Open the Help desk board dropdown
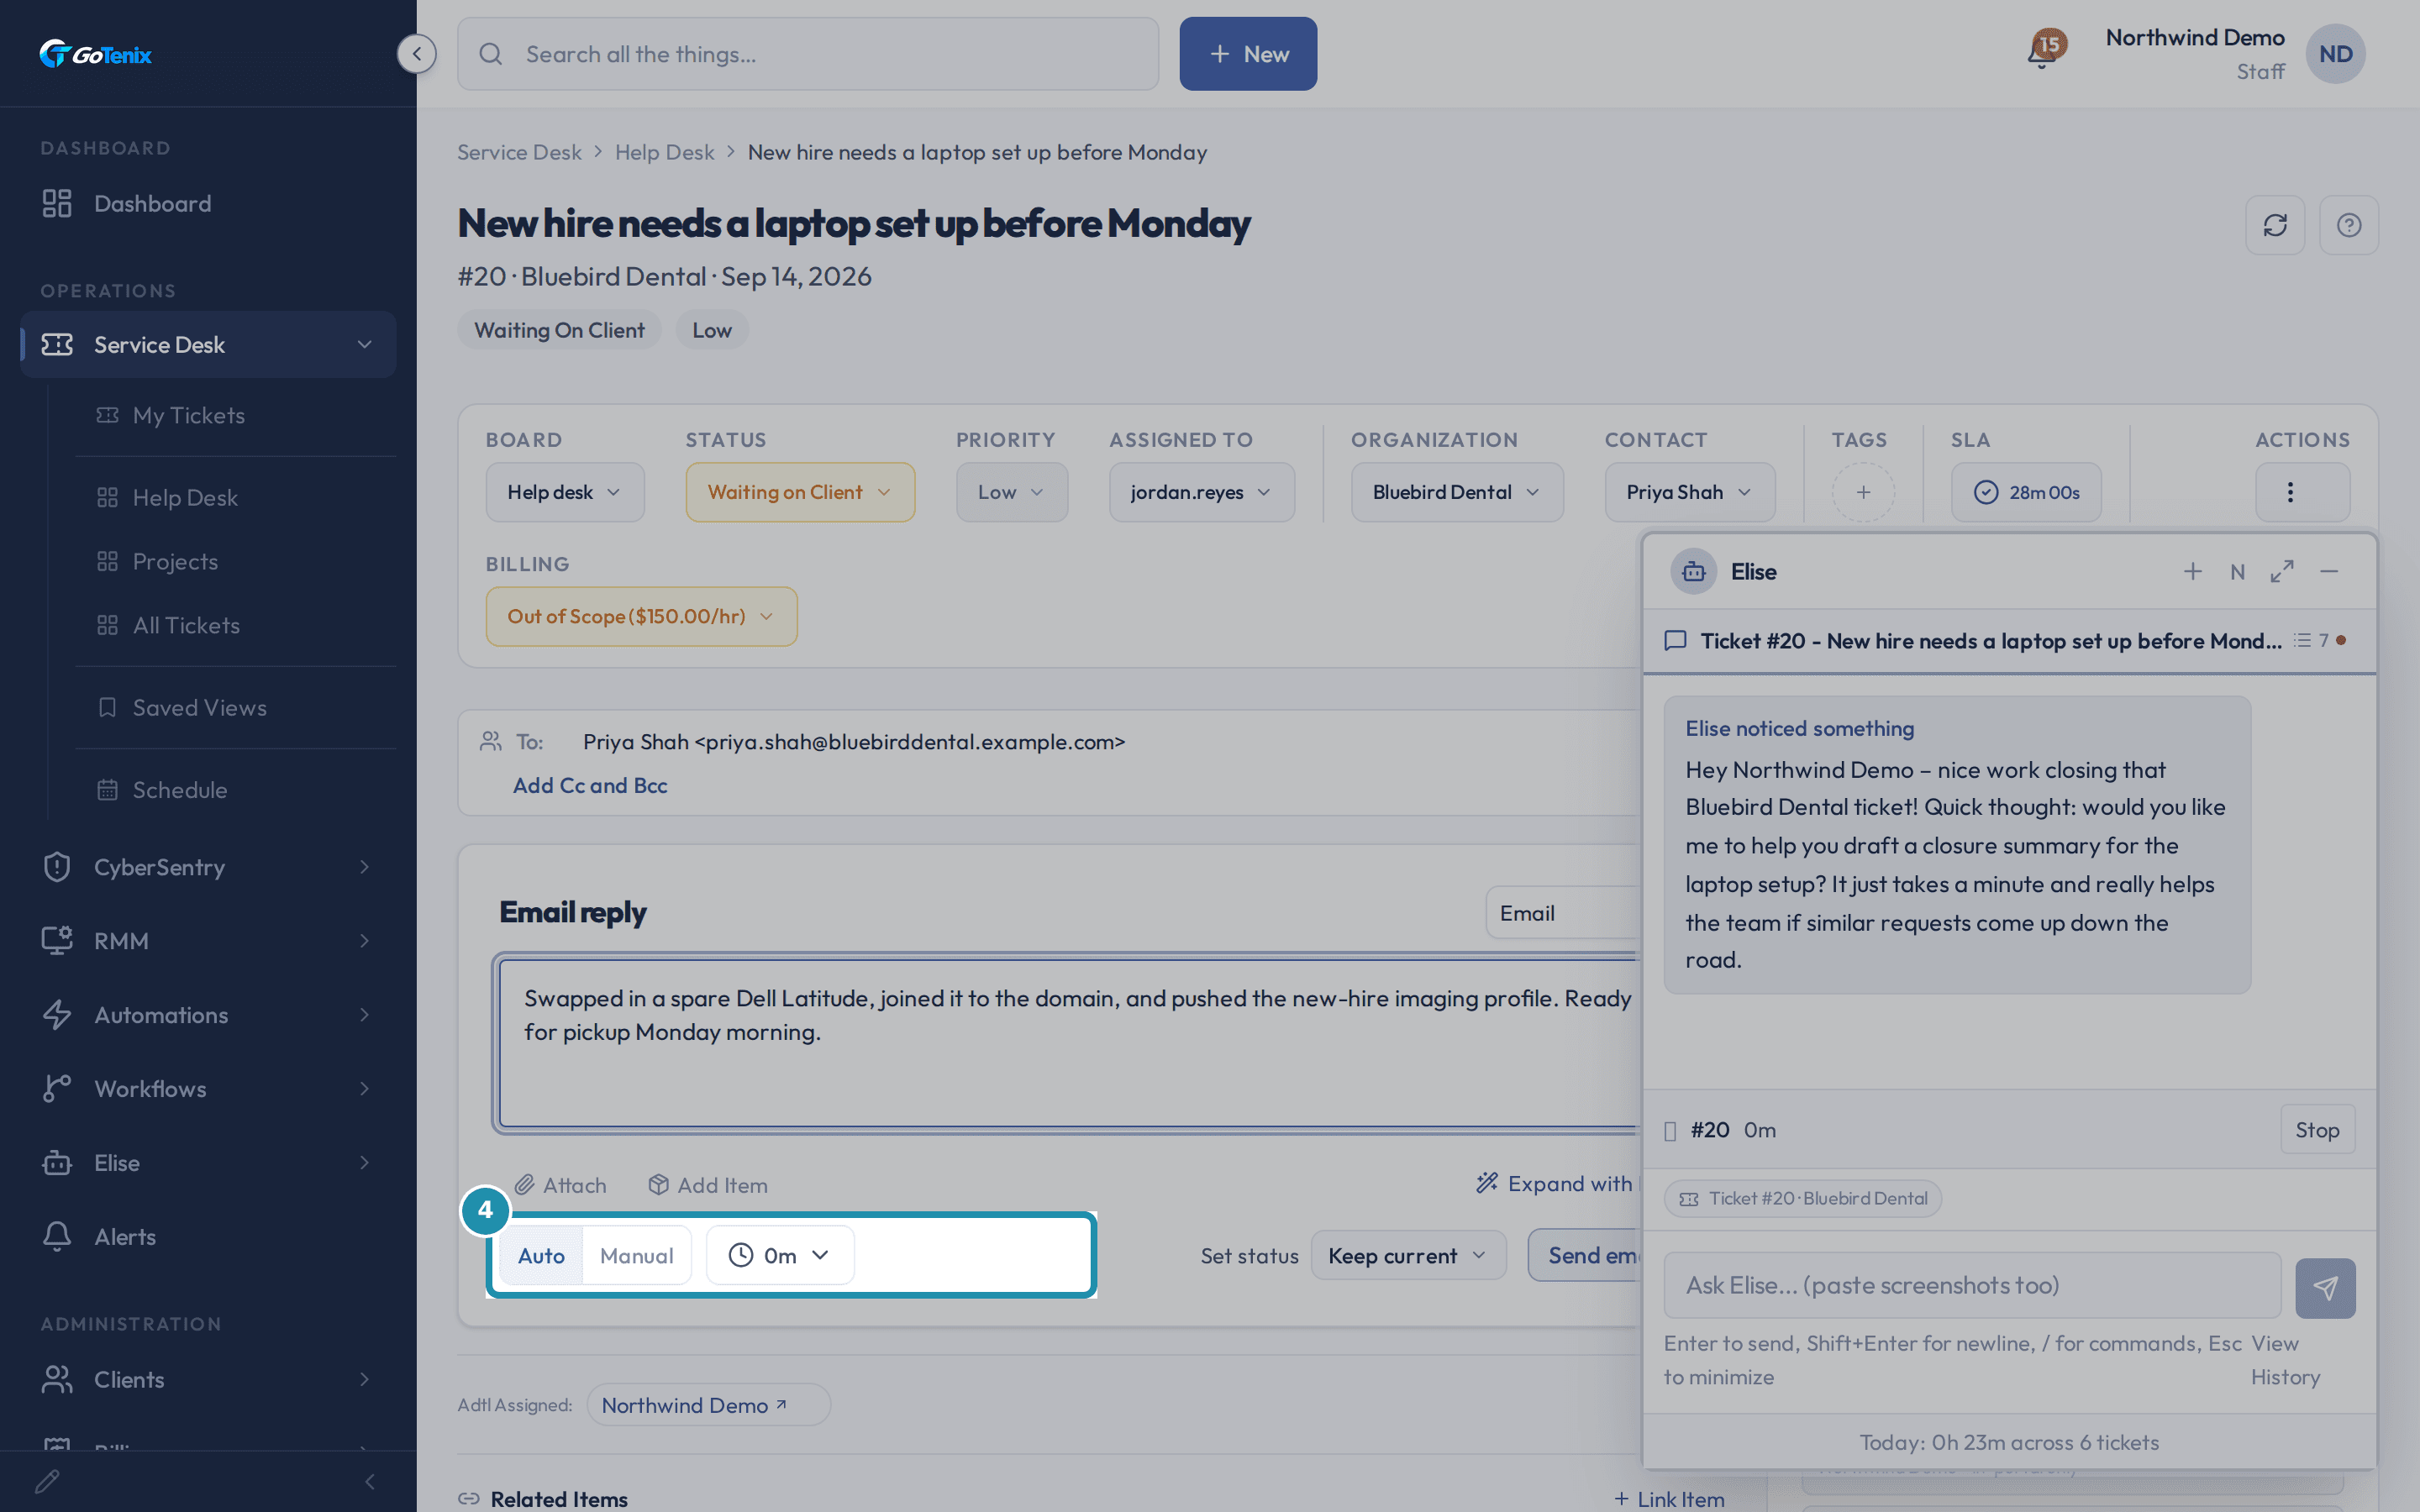This screenshot has width=2420, height=1512. [x=565, y=492]
